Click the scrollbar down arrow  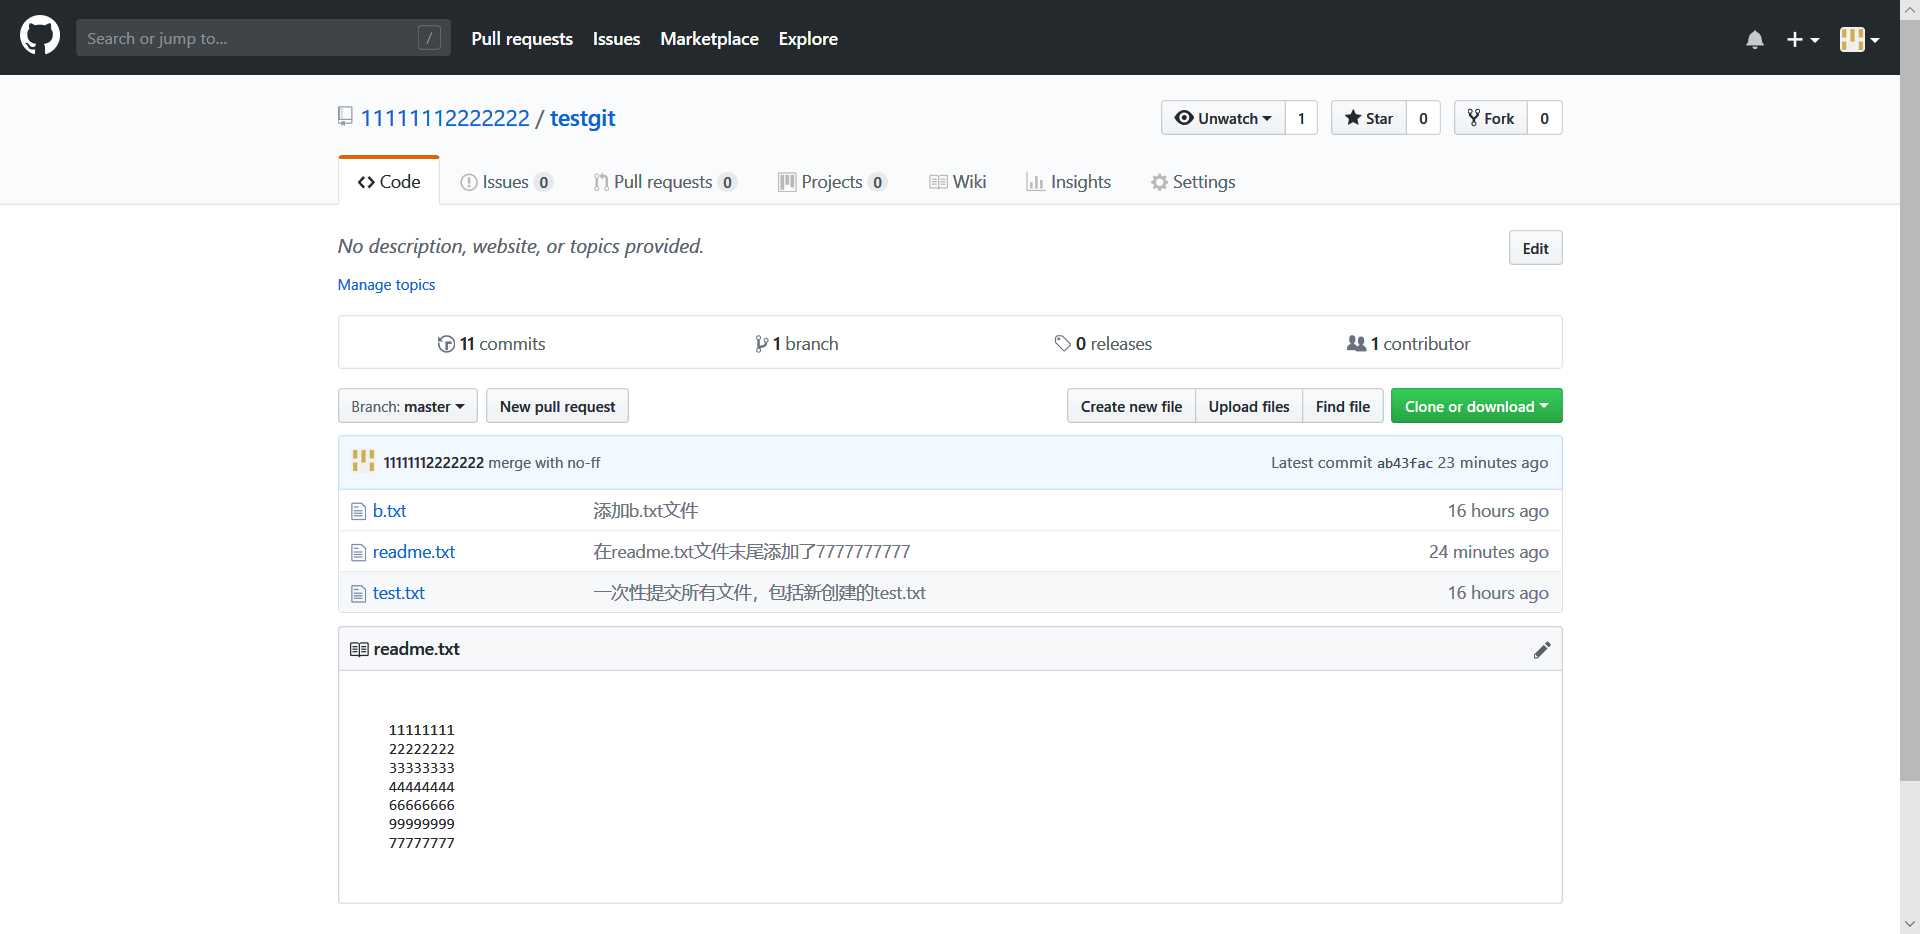(1910, 924)
